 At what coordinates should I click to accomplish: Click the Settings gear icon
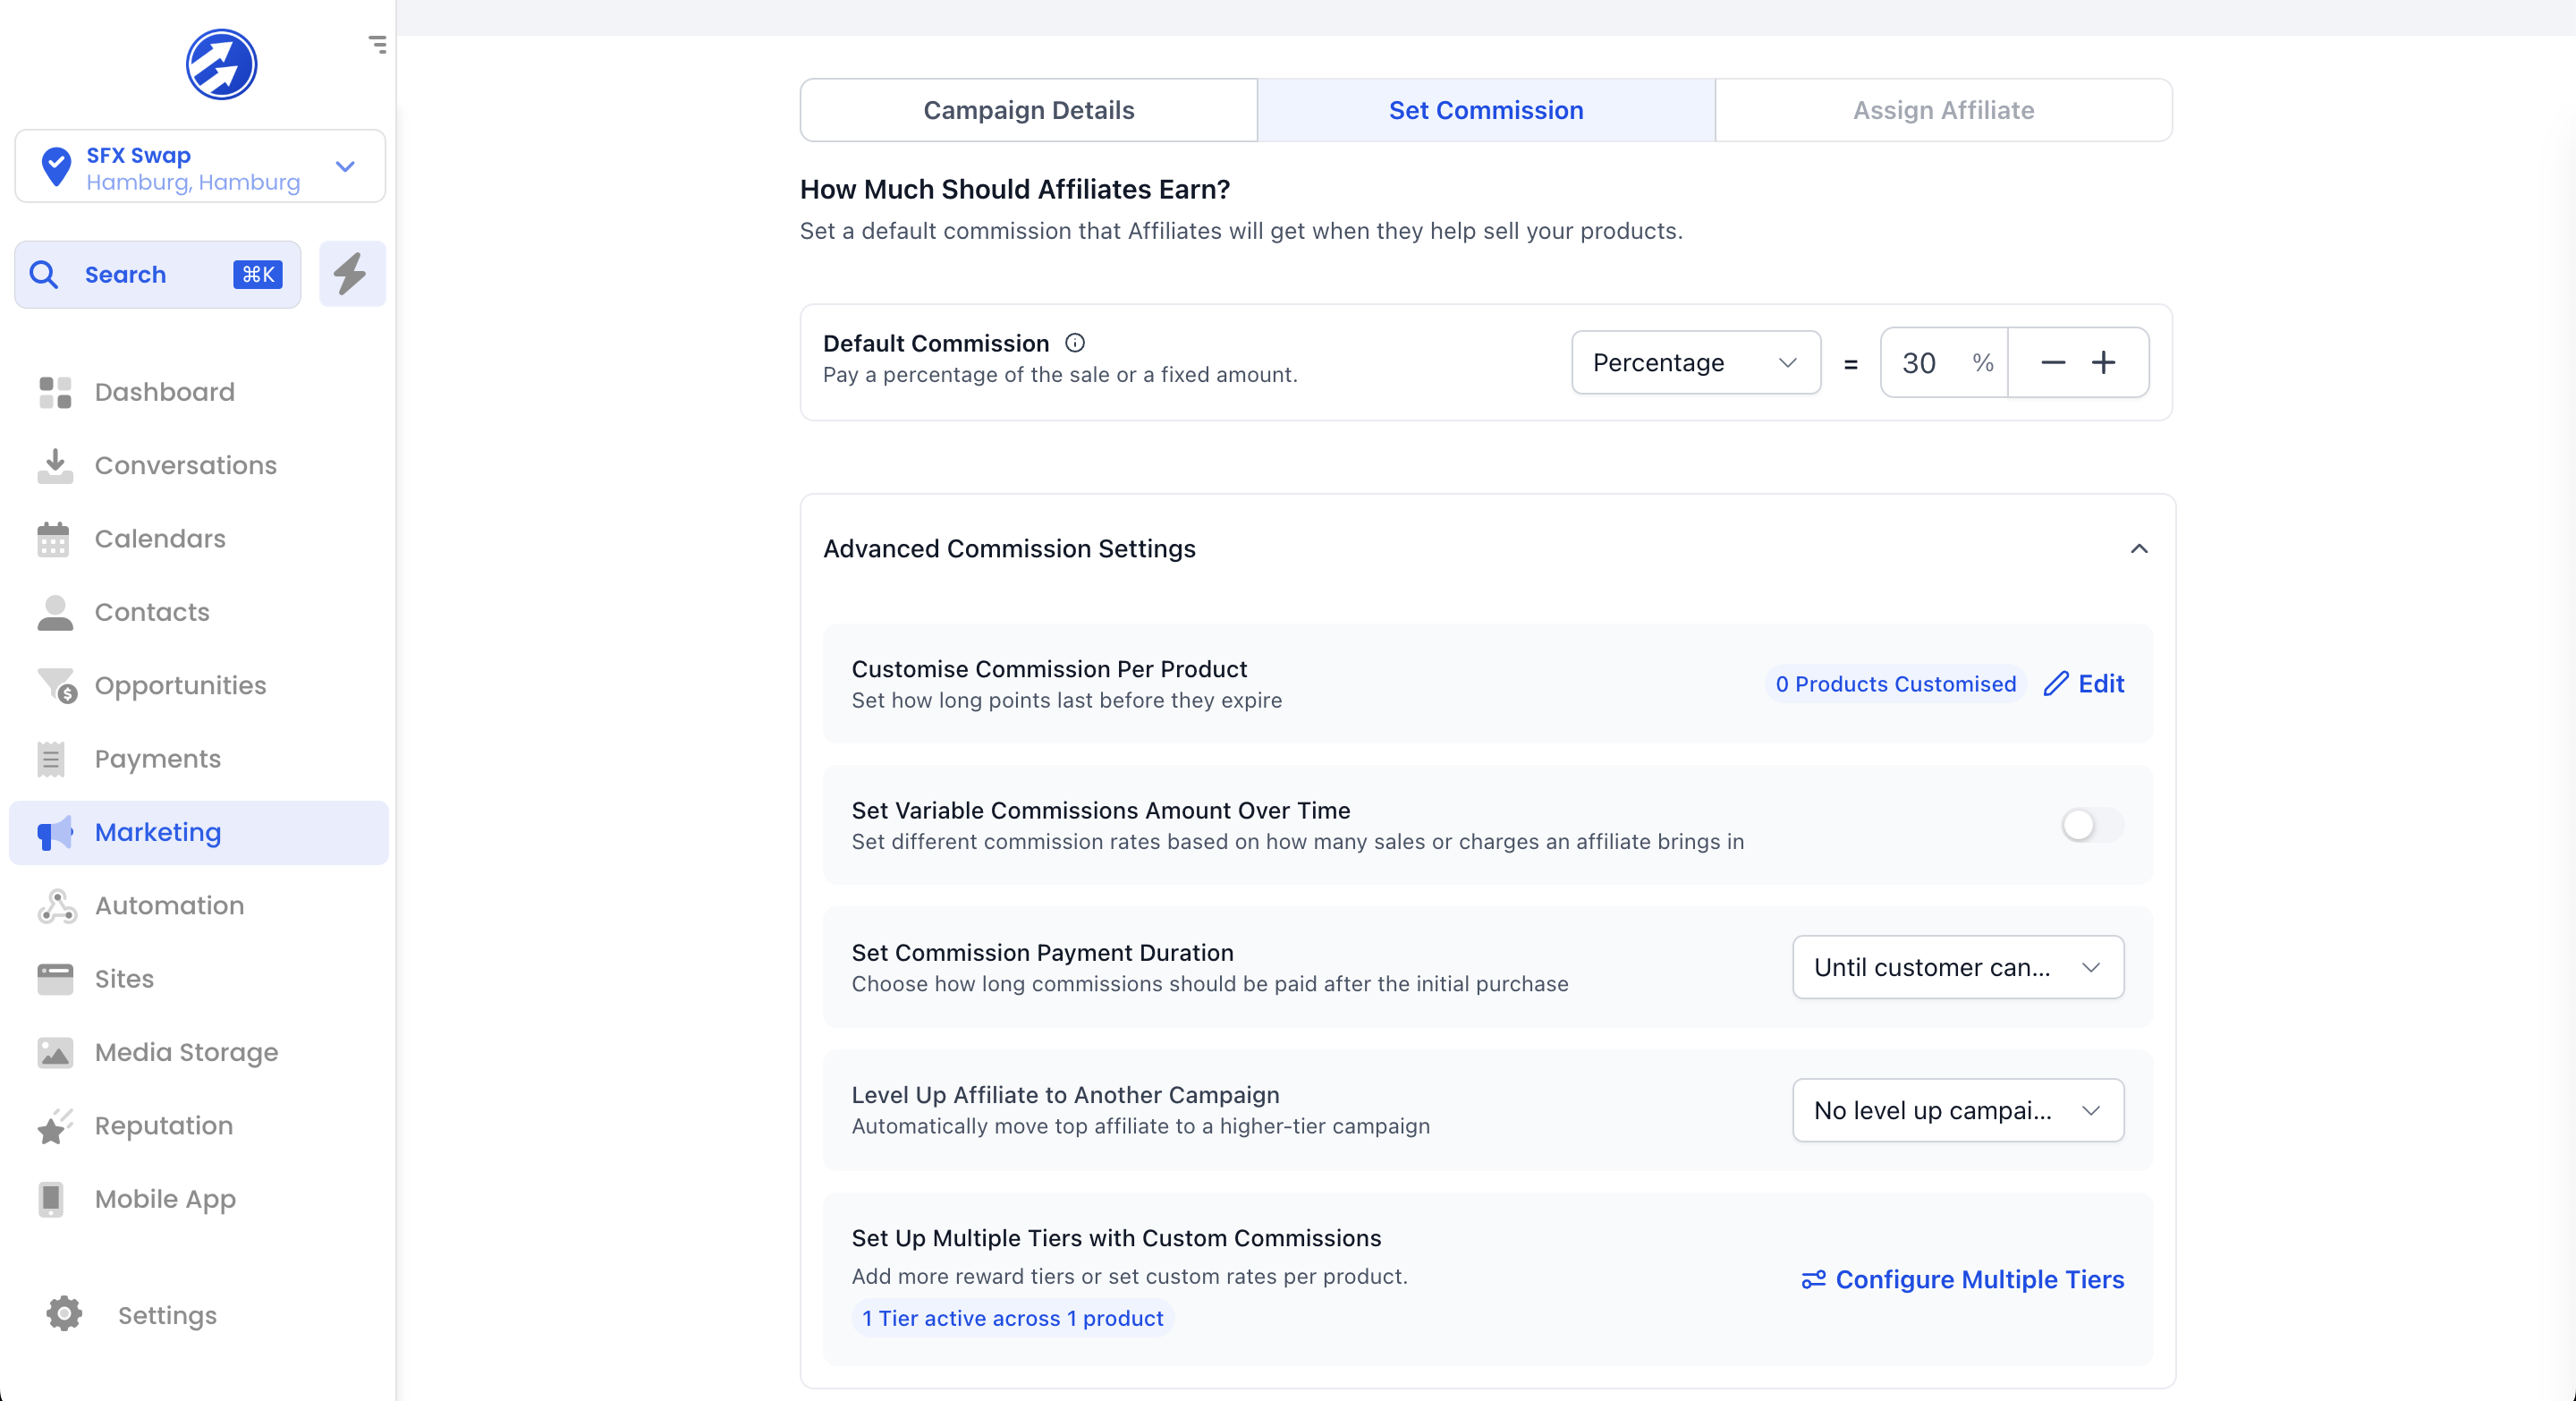coord(64,1314)
